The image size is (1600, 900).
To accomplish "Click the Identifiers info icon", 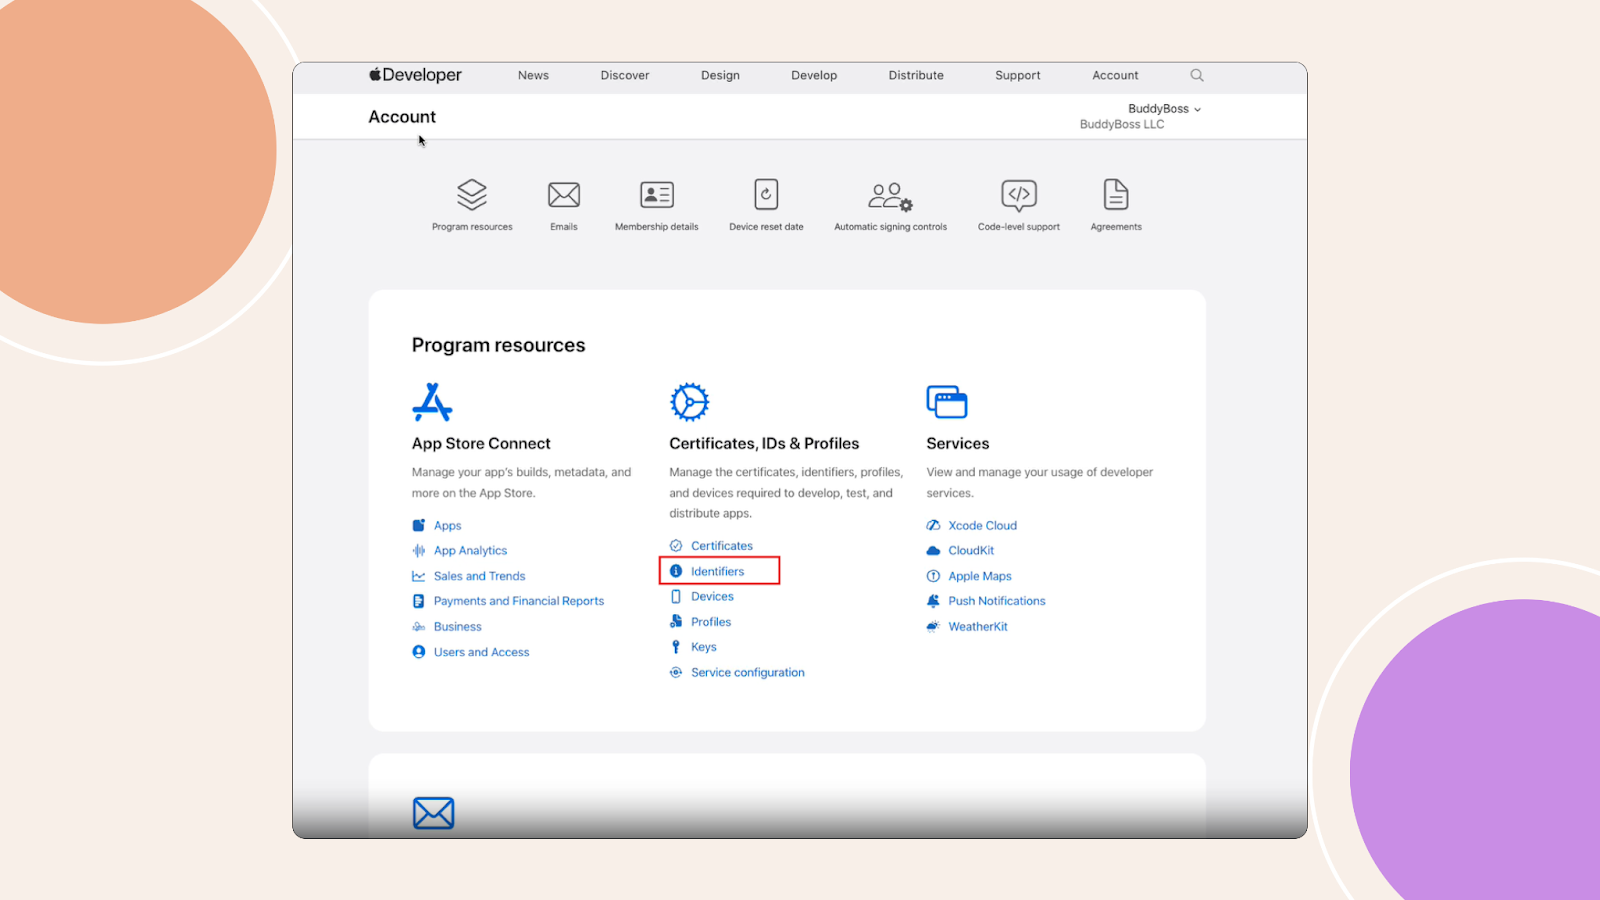I will (x=676, y=571).
